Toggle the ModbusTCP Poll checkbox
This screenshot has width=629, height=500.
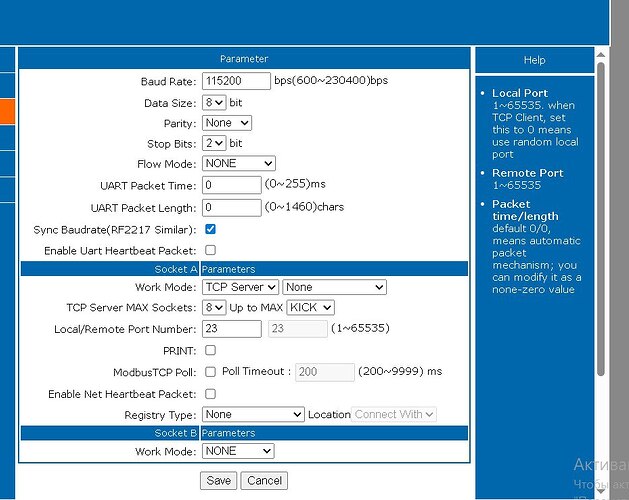[210, 372]
